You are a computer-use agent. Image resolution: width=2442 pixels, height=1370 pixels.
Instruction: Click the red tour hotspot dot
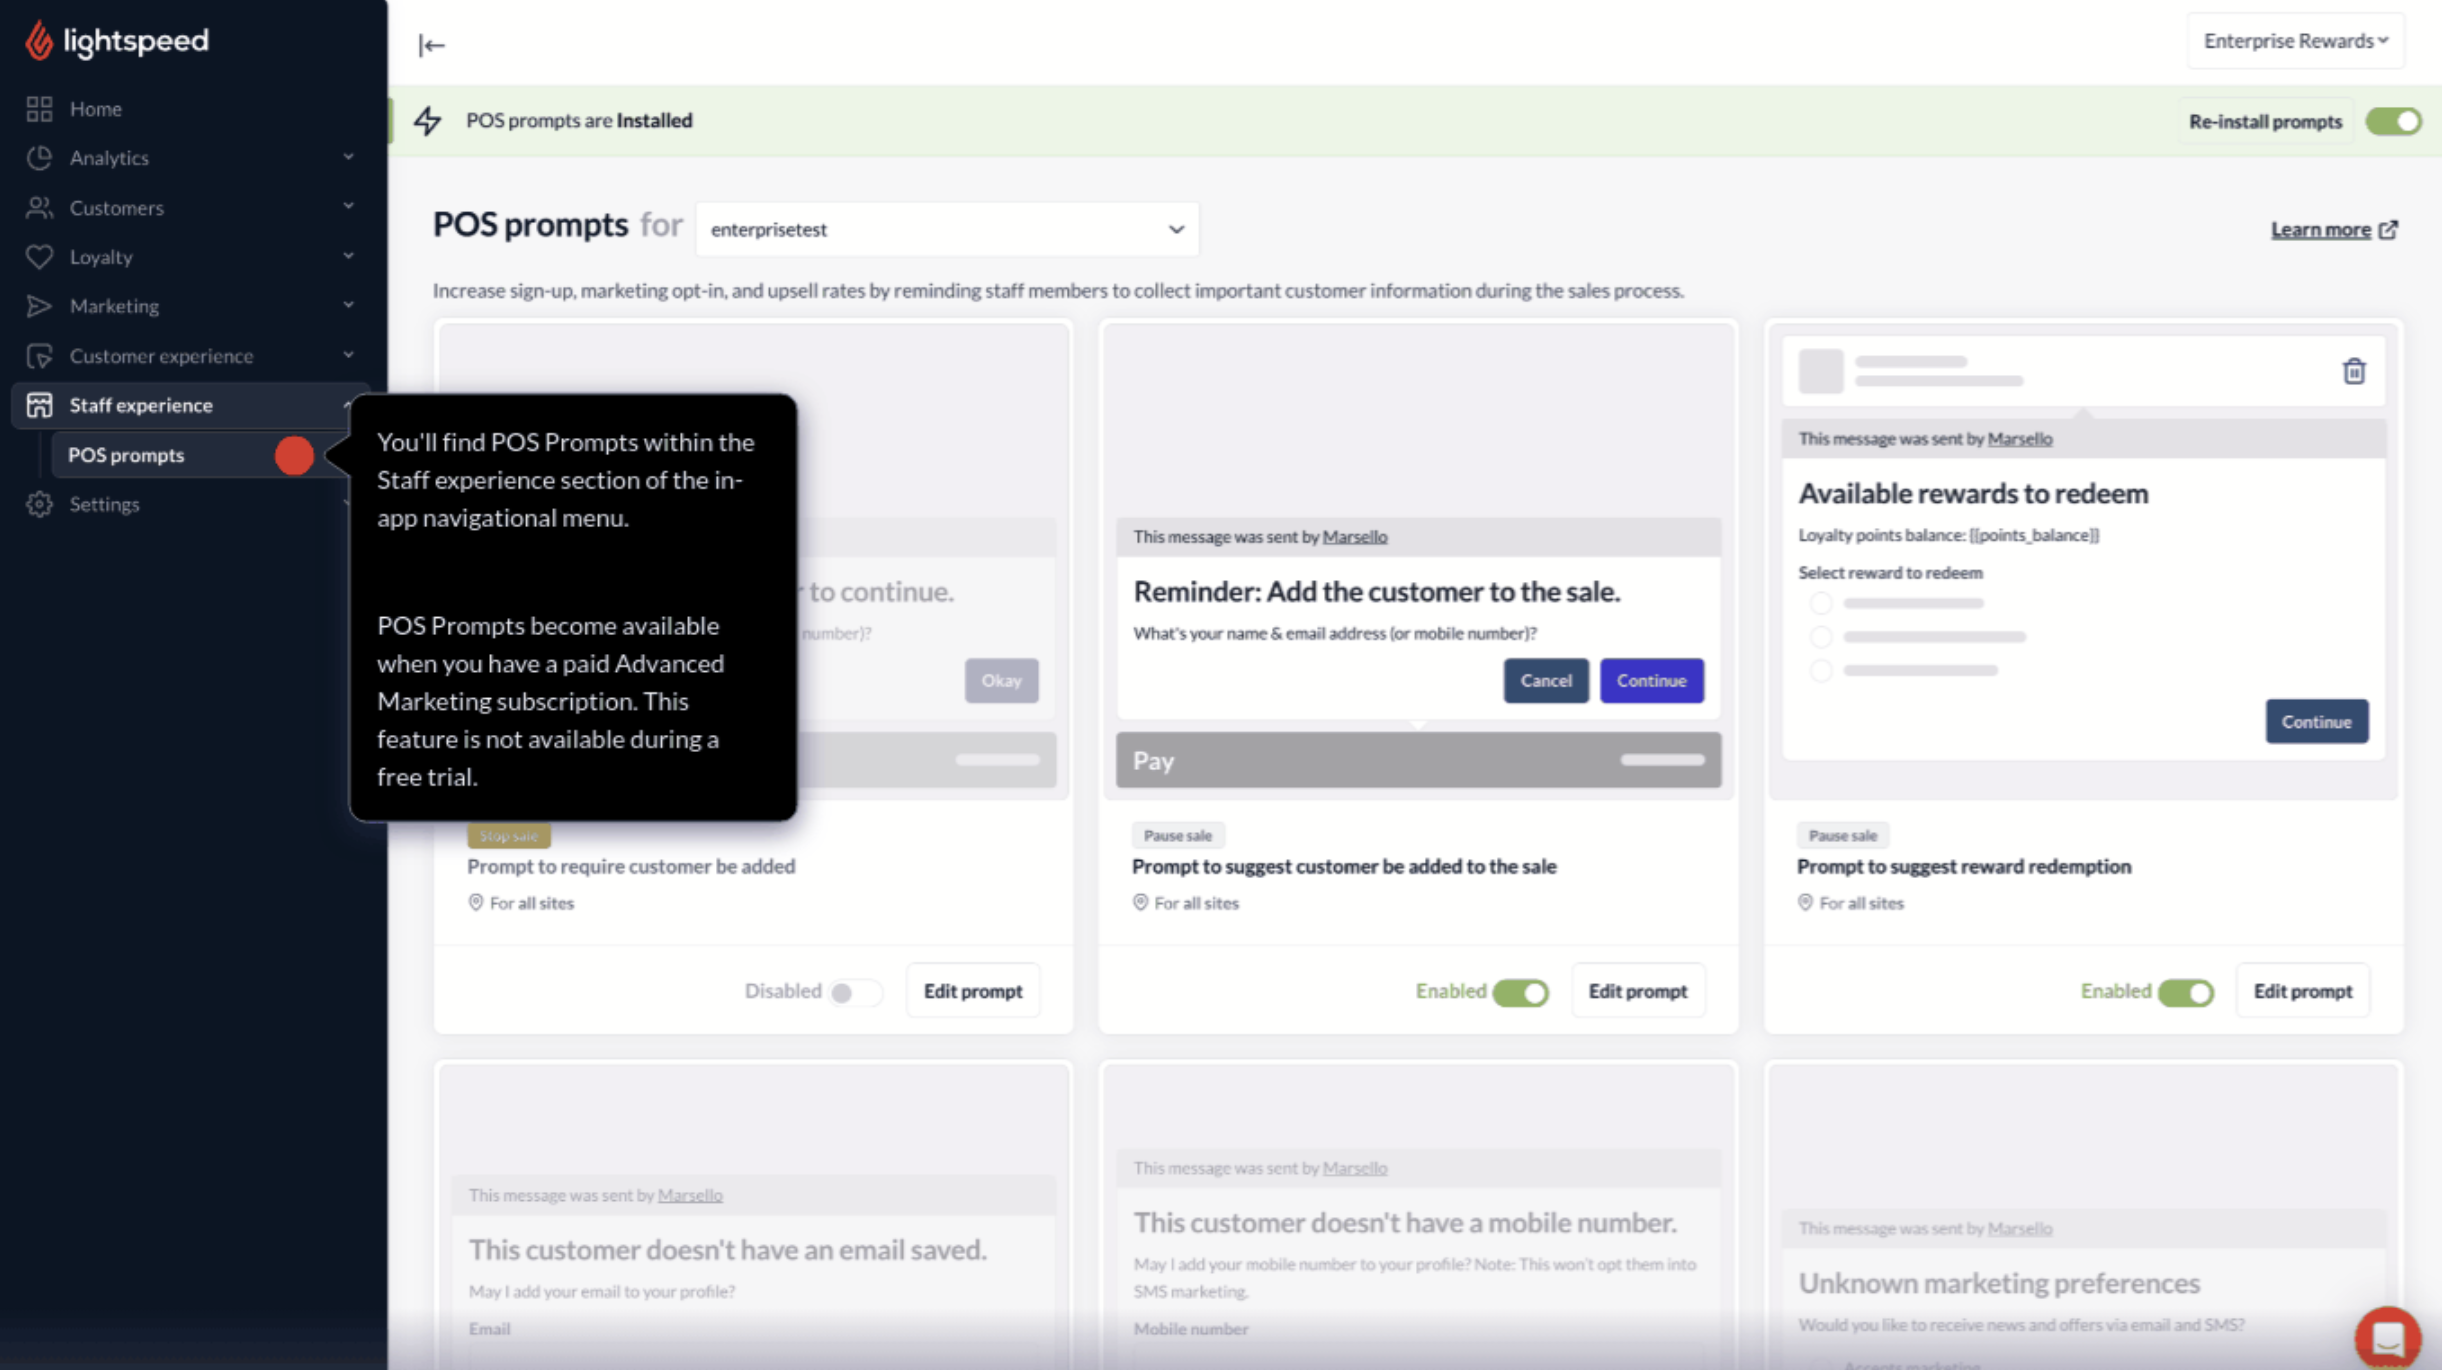point(294,456)
